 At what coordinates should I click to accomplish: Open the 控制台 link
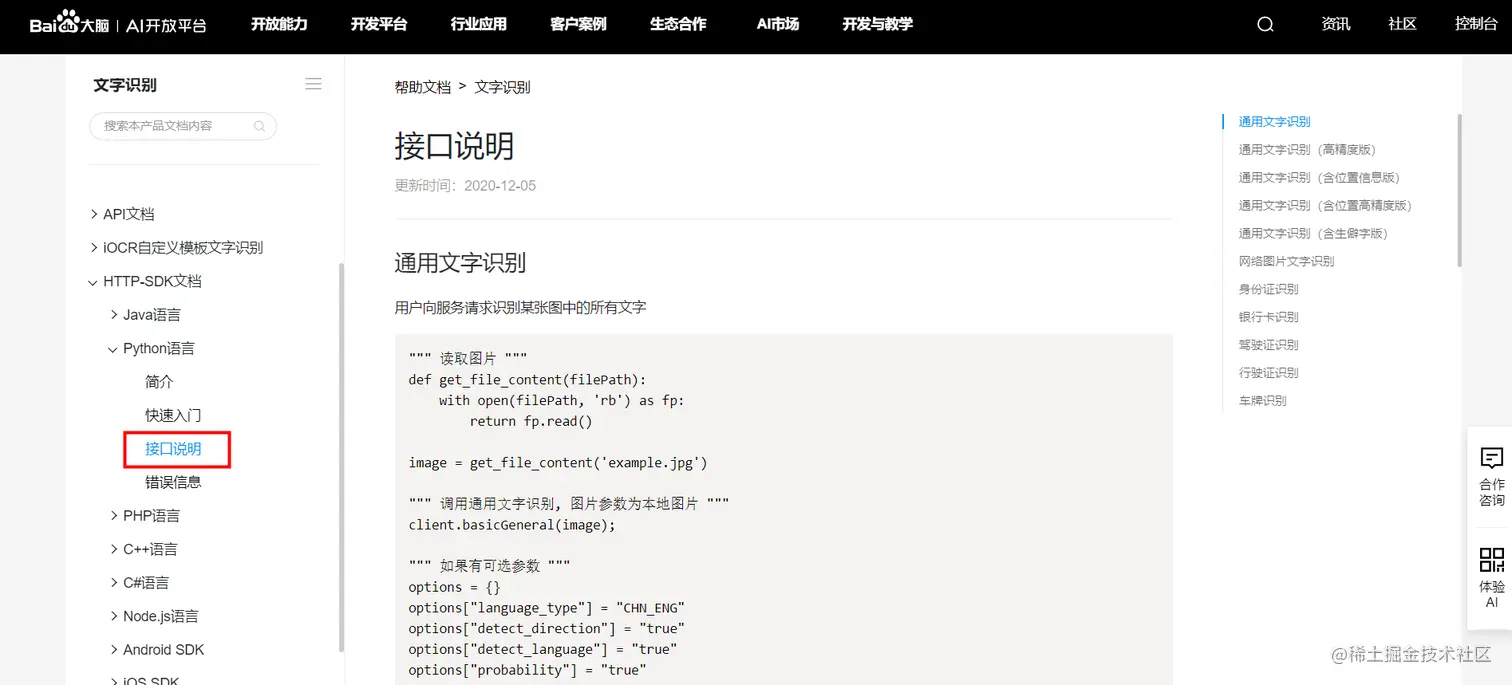coord(1476,24)
